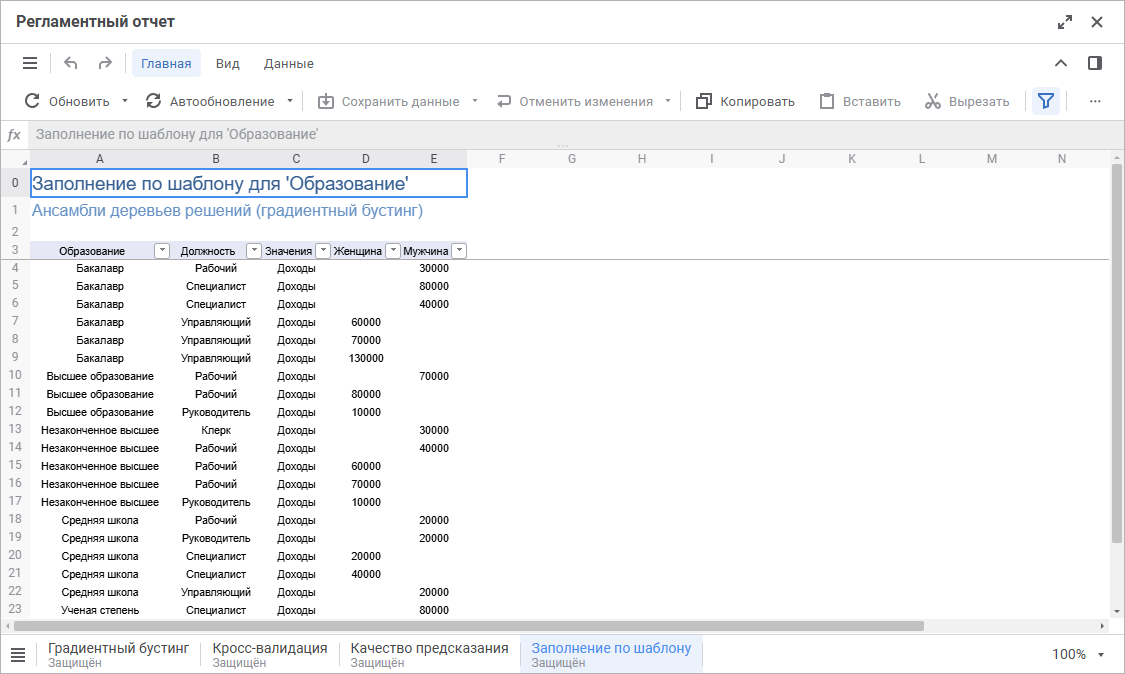This screenshot has height=674, width=1125.
Task: Click the Отменить изменения icon
Action: [504, 101]
